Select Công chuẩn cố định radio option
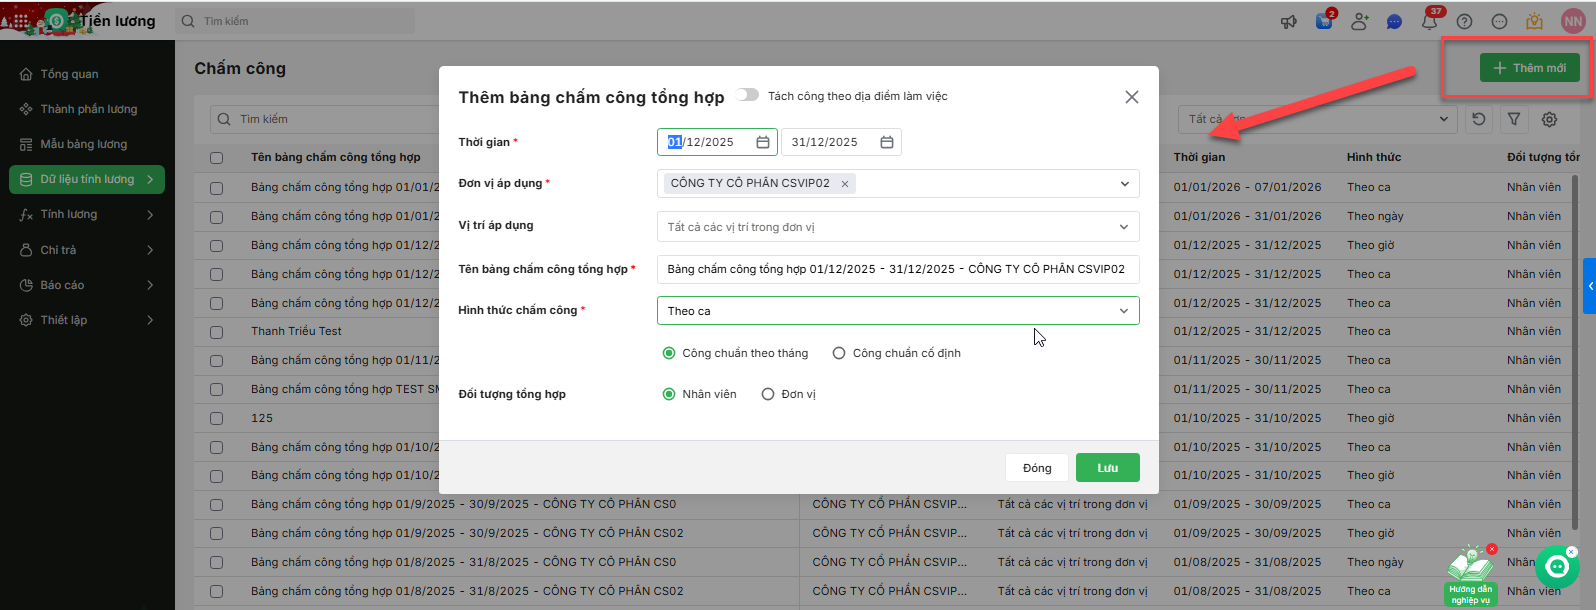The width and height of the screenshot is (1596, 610). (839, 353)
